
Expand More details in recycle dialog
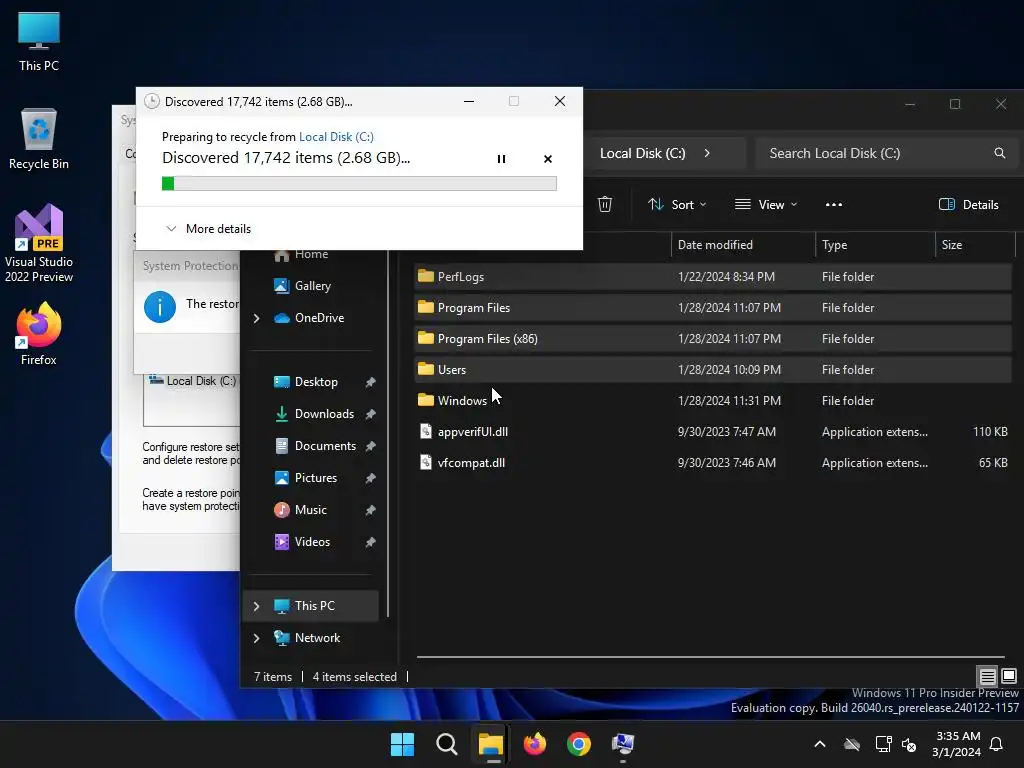[208, 229]
